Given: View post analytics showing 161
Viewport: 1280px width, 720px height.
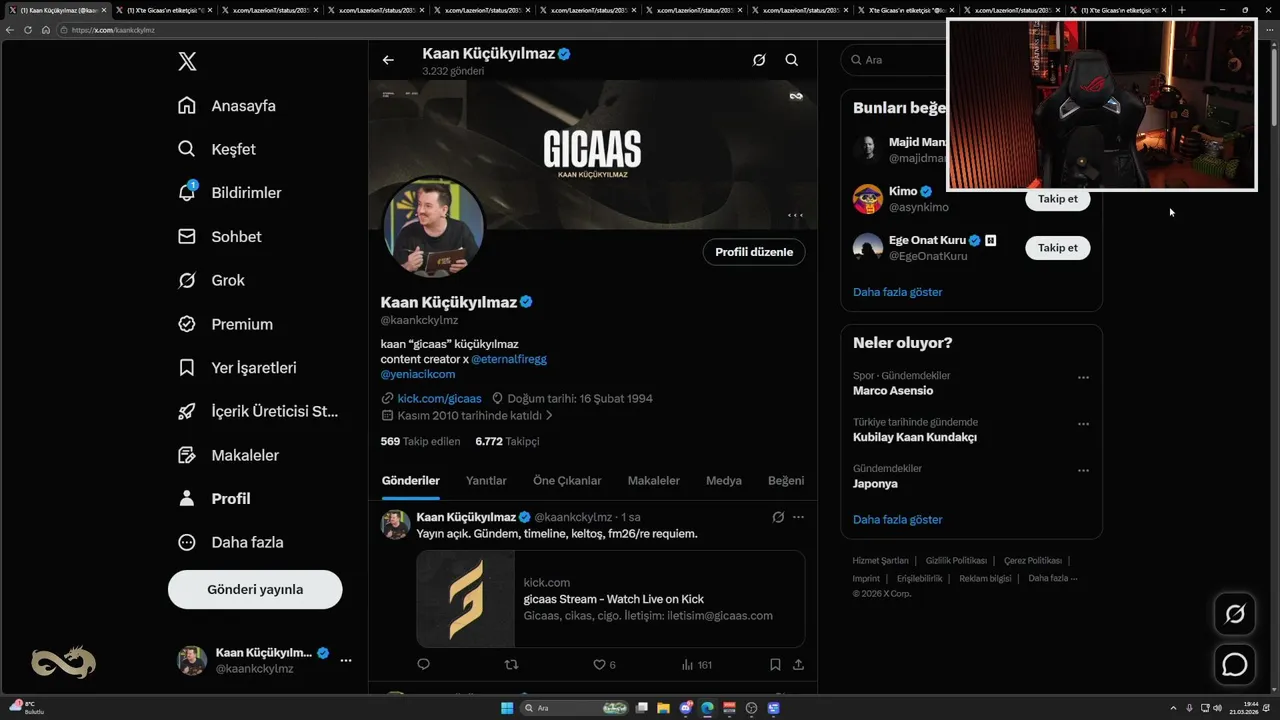Looking at the screenshot, I should [x=696, y=664].
